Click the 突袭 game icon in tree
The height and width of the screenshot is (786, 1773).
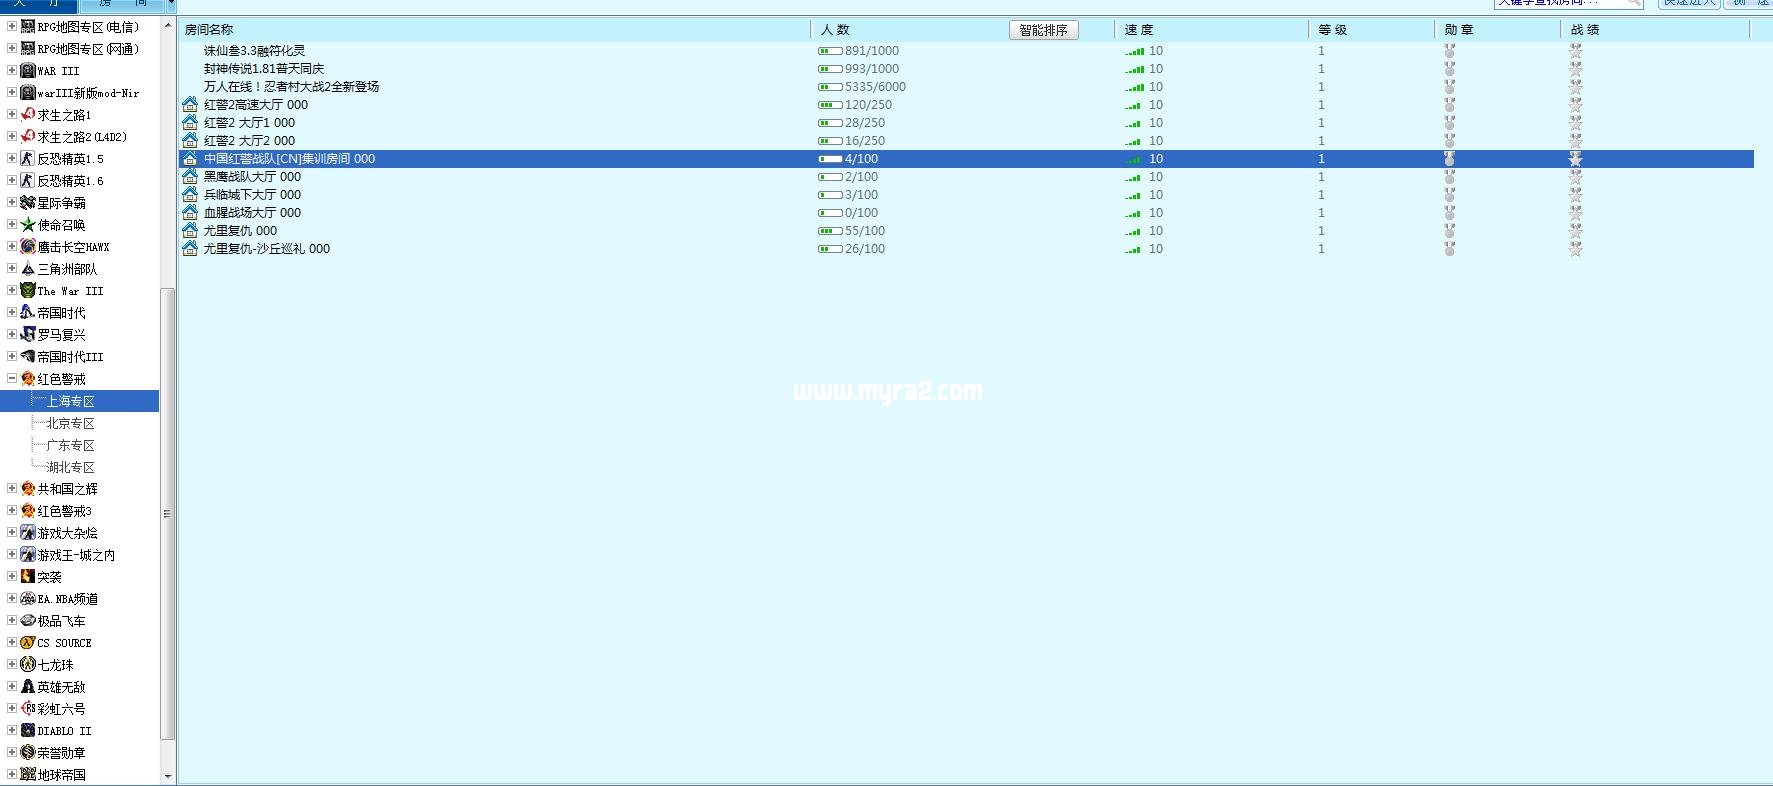(28, 577)
